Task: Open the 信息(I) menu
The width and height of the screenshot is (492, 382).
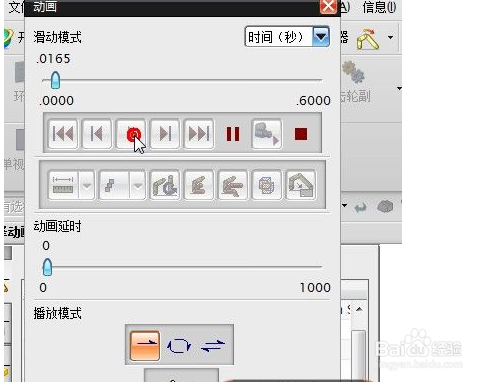Action: tap(379, 7)
